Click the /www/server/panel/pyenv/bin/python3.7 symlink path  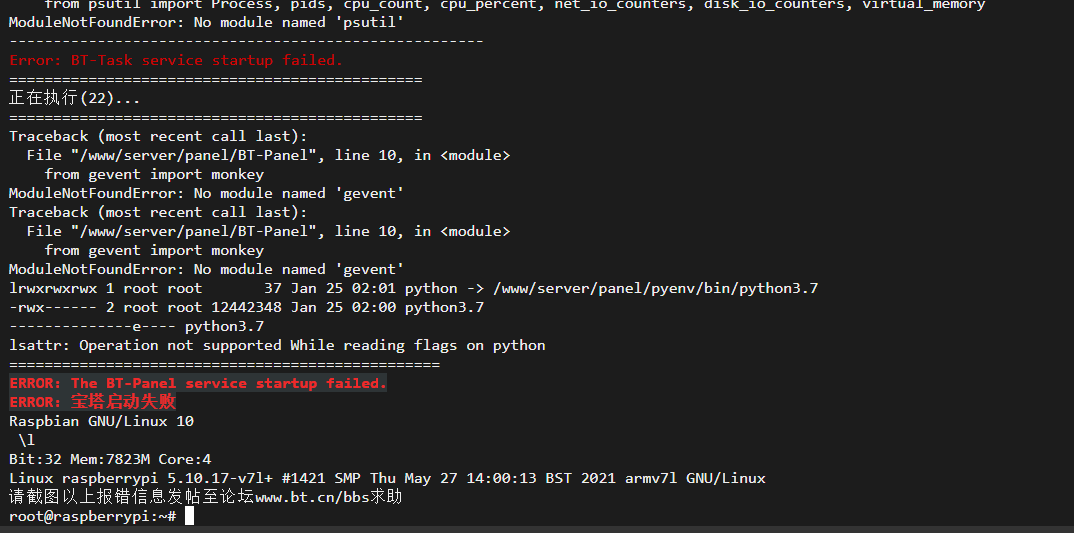[655, 288]
